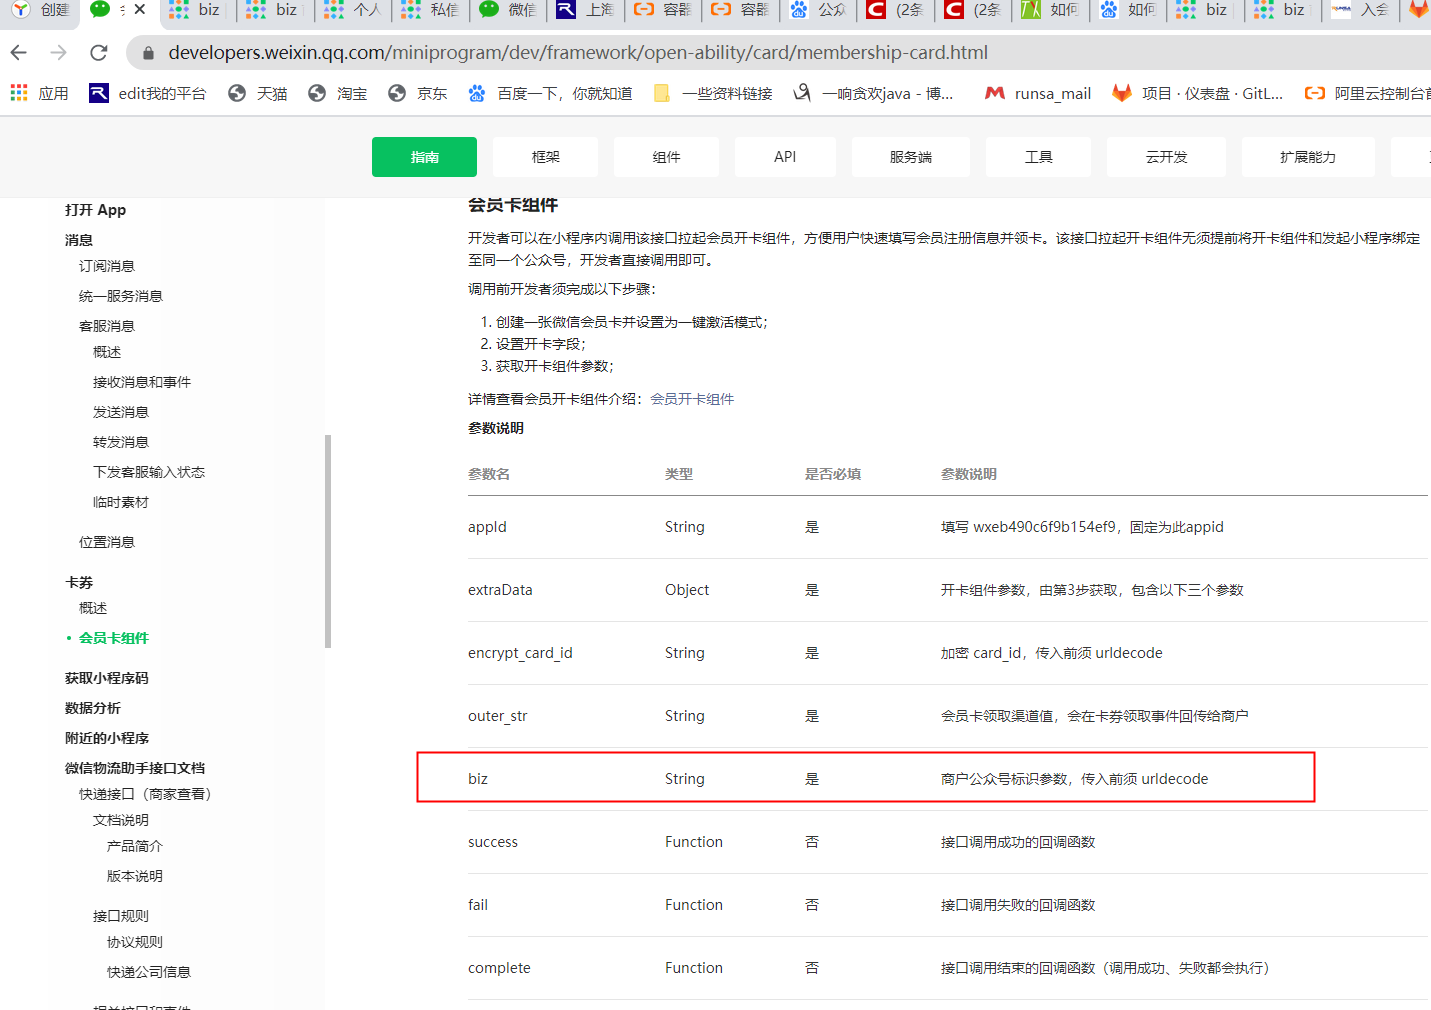Viewport: 1431px width, 1010px height.
Task: Open 版本说明 in the sidebar
Action: pos(135,876)
